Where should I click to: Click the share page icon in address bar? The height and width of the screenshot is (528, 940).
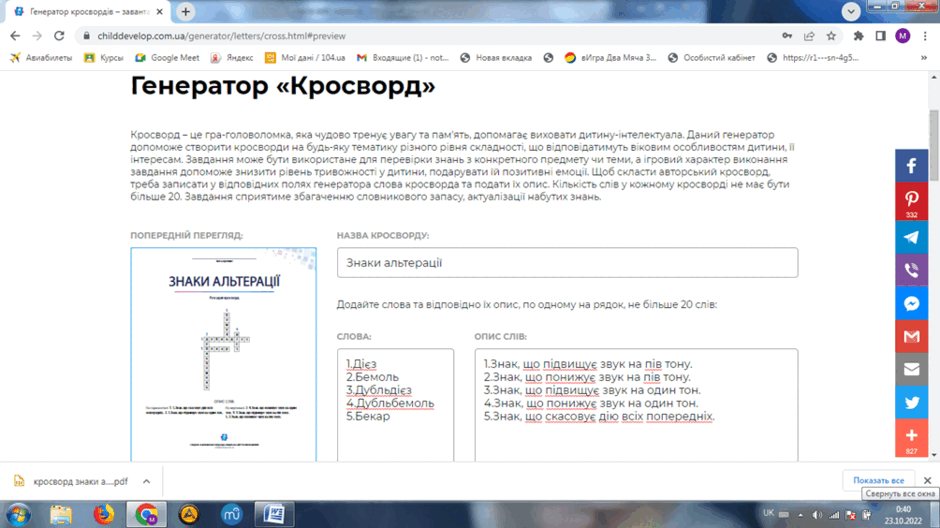click(x=809, y=36)
